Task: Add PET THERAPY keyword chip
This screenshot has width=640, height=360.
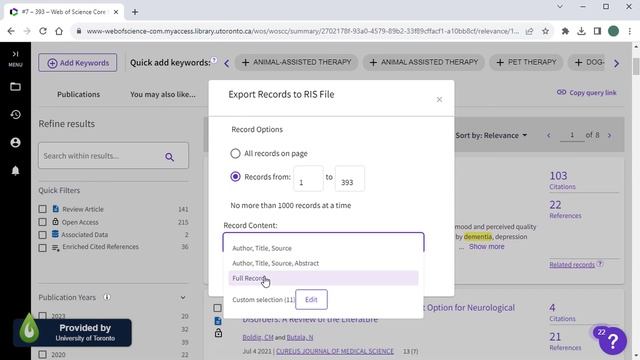Action: [x=526, y=62]
